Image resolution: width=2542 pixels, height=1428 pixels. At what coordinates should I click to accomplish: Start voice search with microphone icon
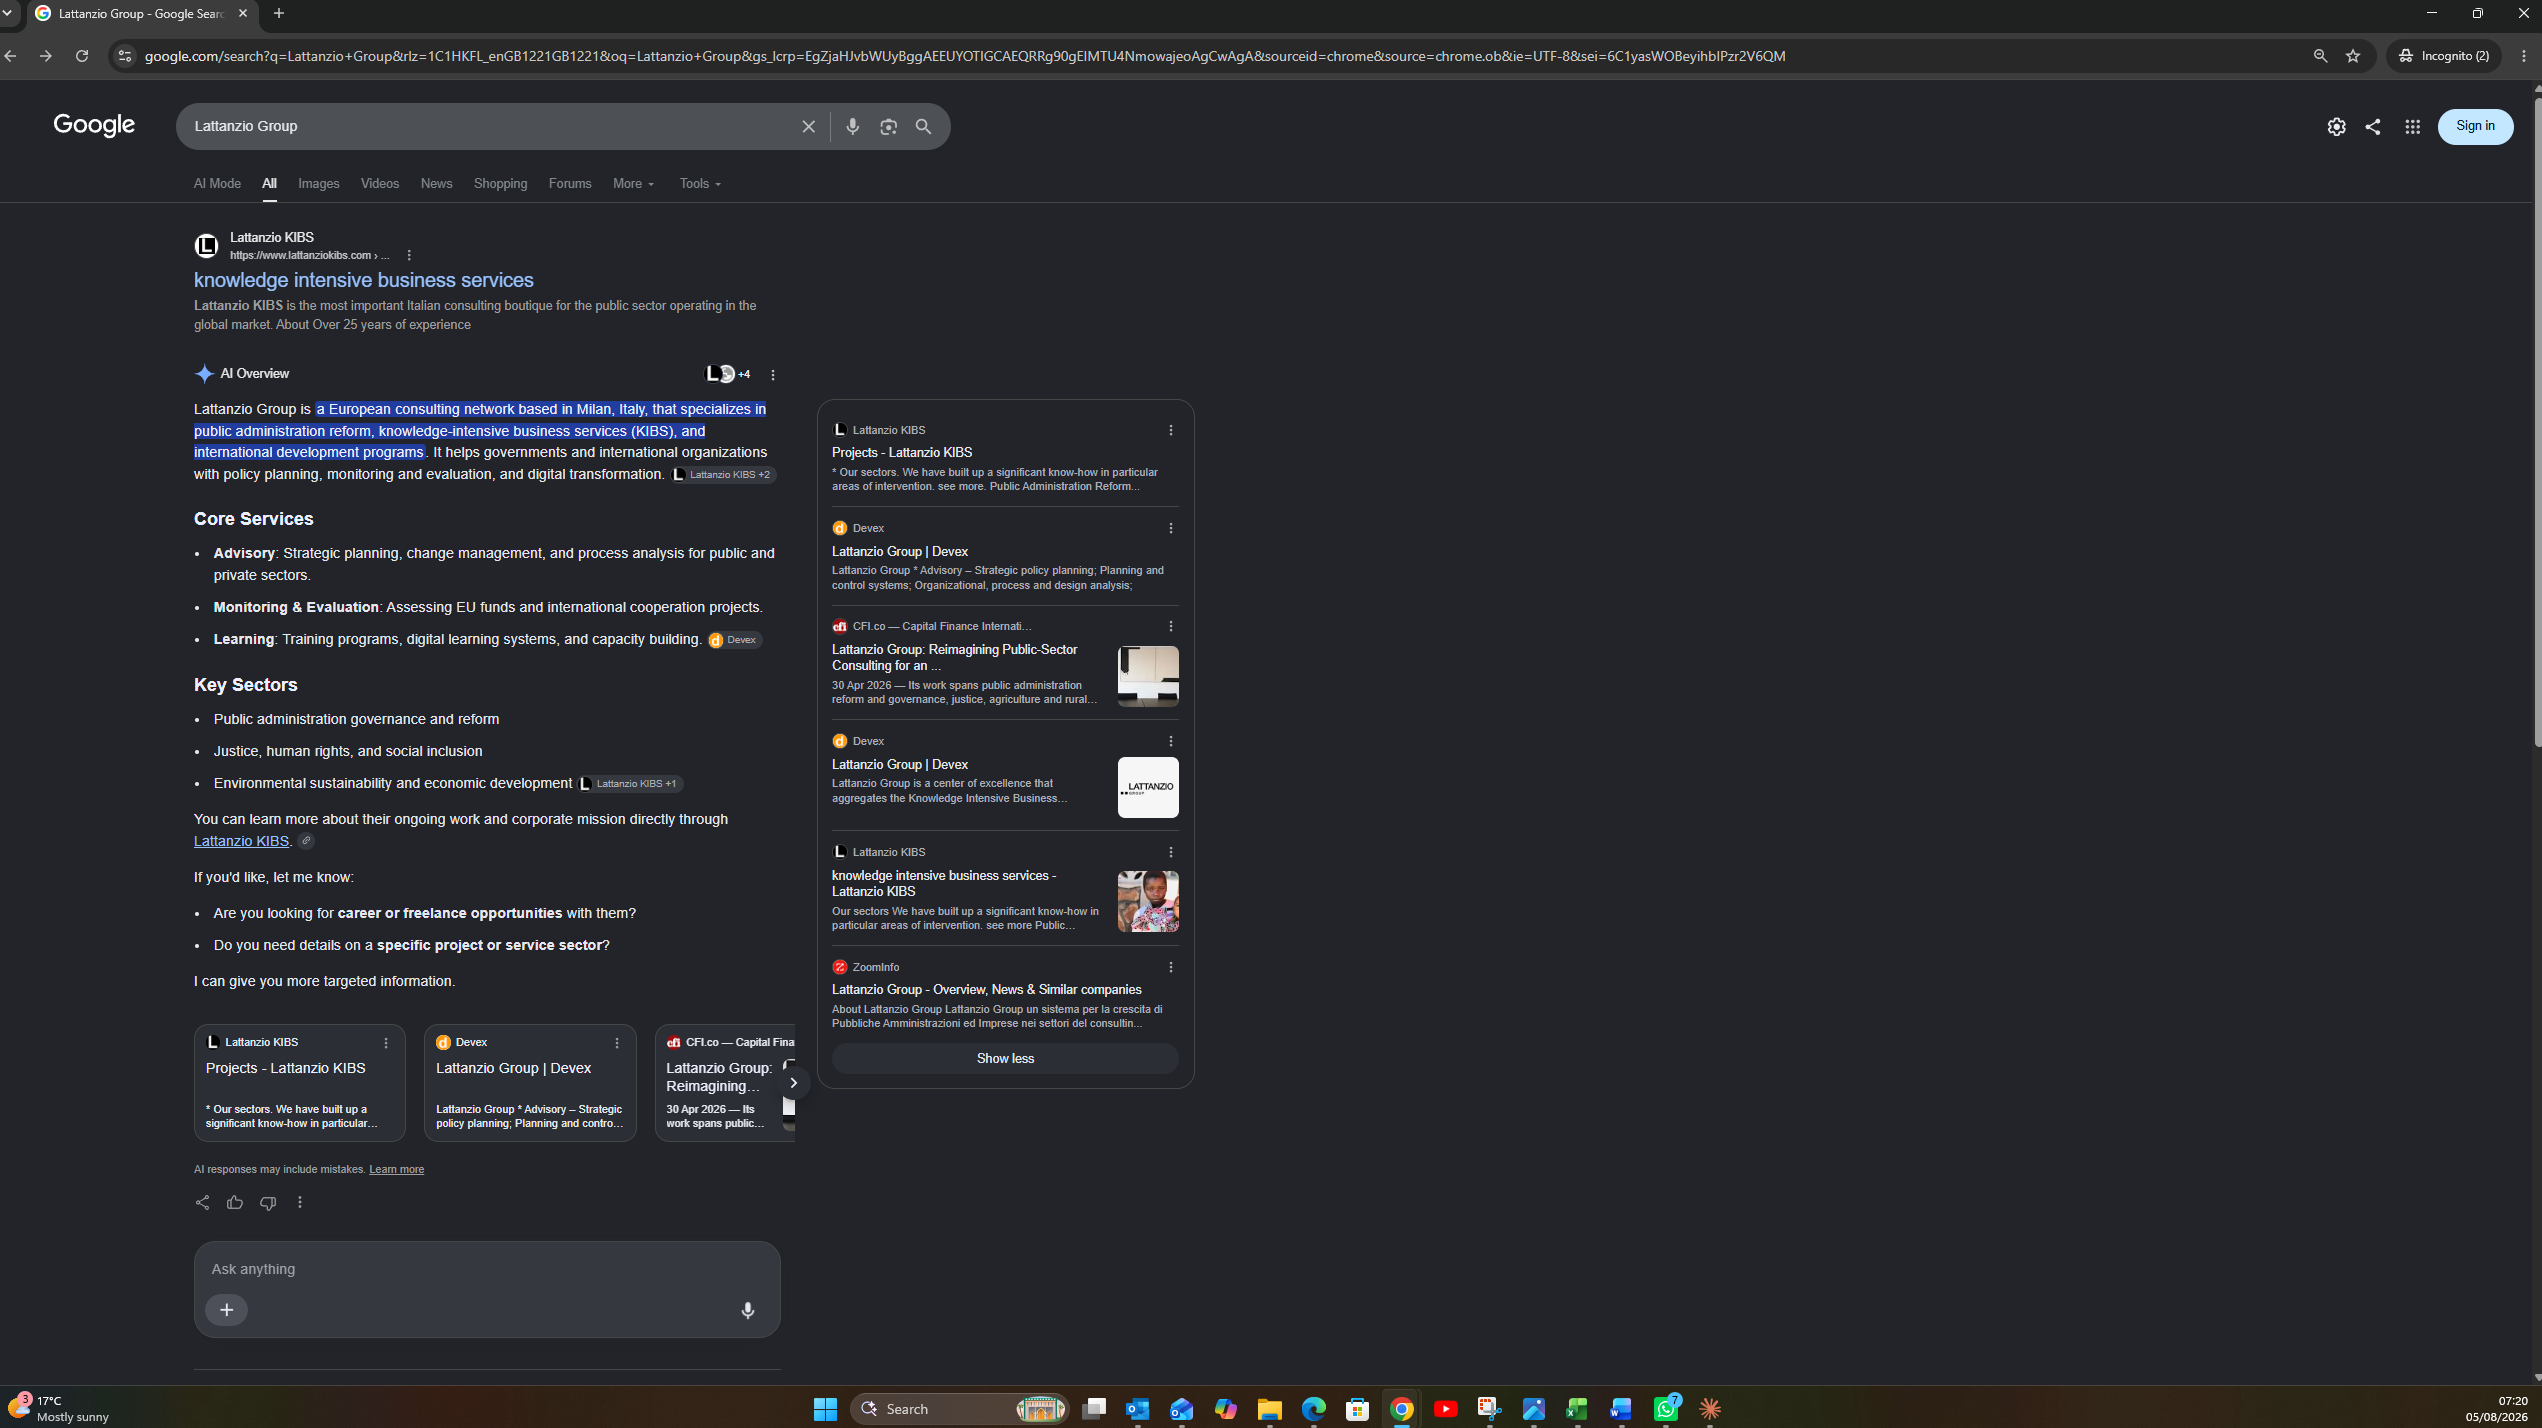pyautogui.click(x=852, y=127)
